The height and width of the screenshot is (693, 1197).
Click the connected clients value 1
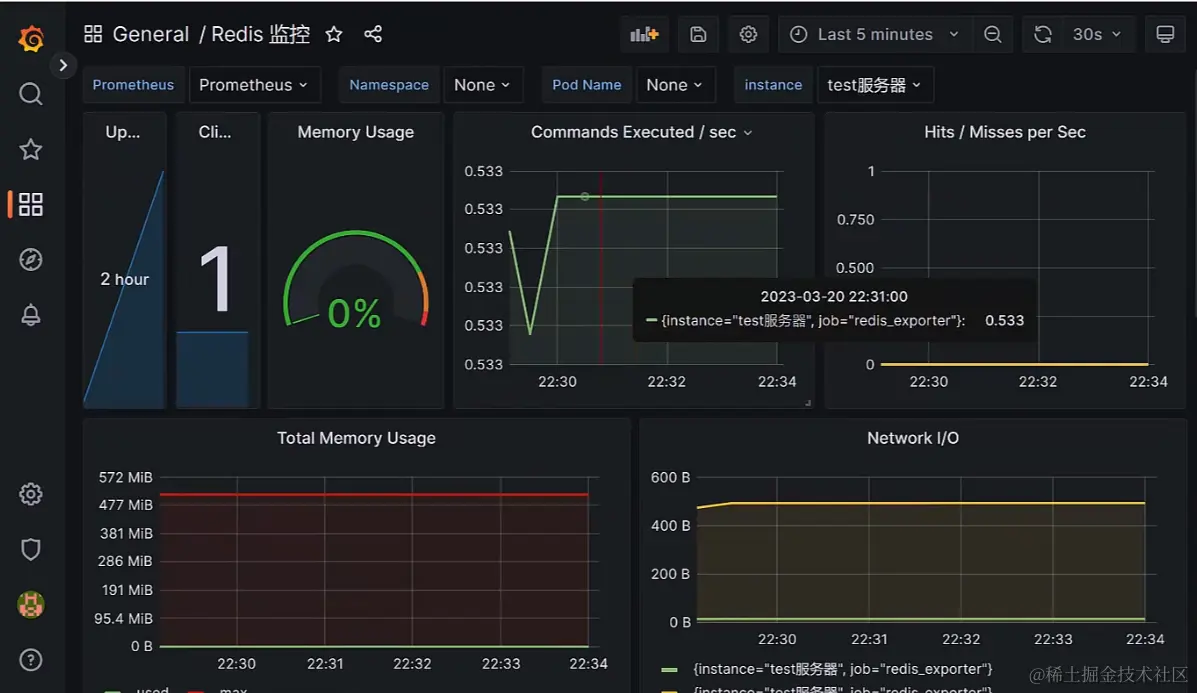(215, 279)
